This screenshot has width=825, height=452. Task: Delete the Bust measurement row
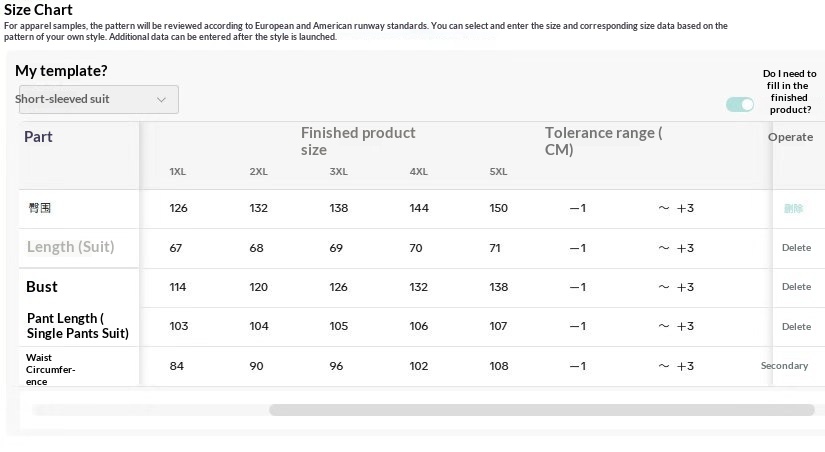[796, 287]
